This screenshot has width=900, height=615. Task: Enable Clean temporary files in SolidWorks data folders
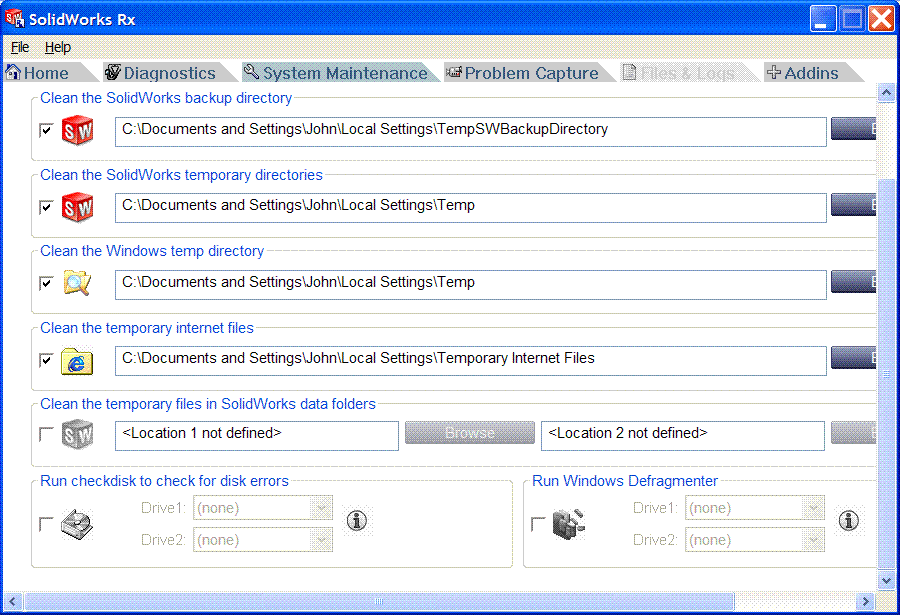(x=46, y=434)
